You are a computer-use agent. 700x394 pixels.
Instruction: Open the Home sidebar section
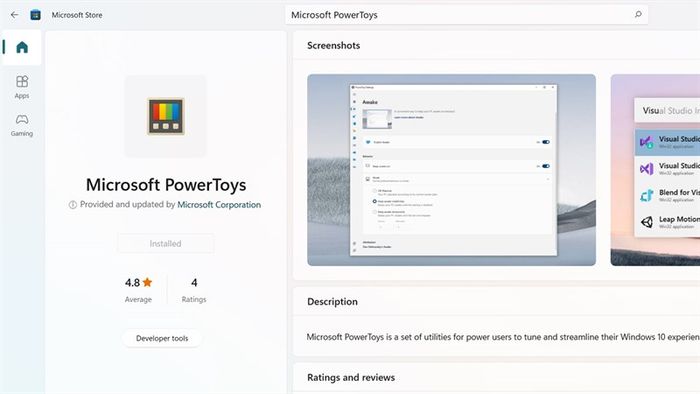pos(22,47)
